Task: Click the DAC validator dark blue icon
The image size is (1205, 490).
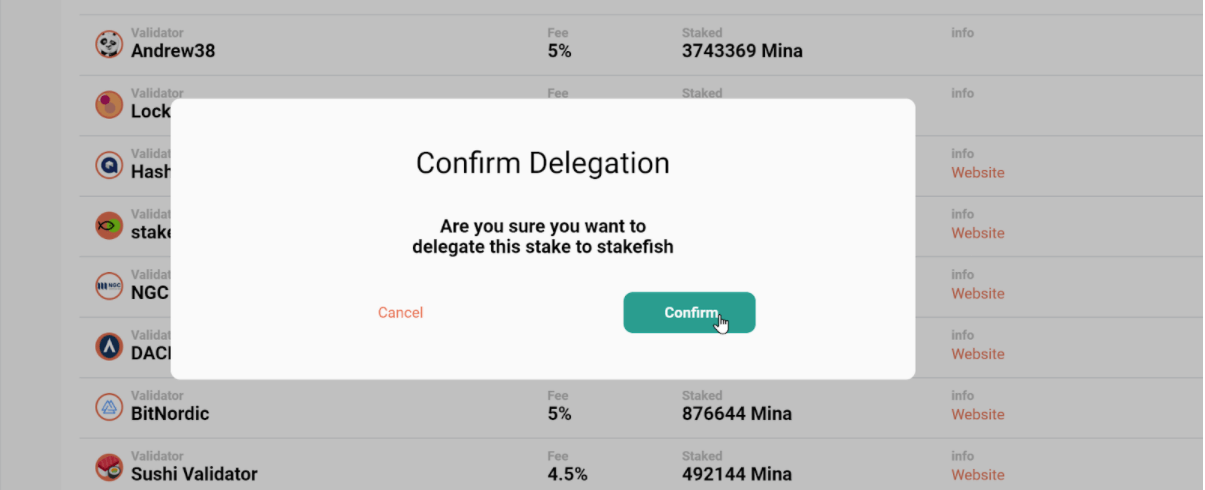Action: (x=109, y=346)
